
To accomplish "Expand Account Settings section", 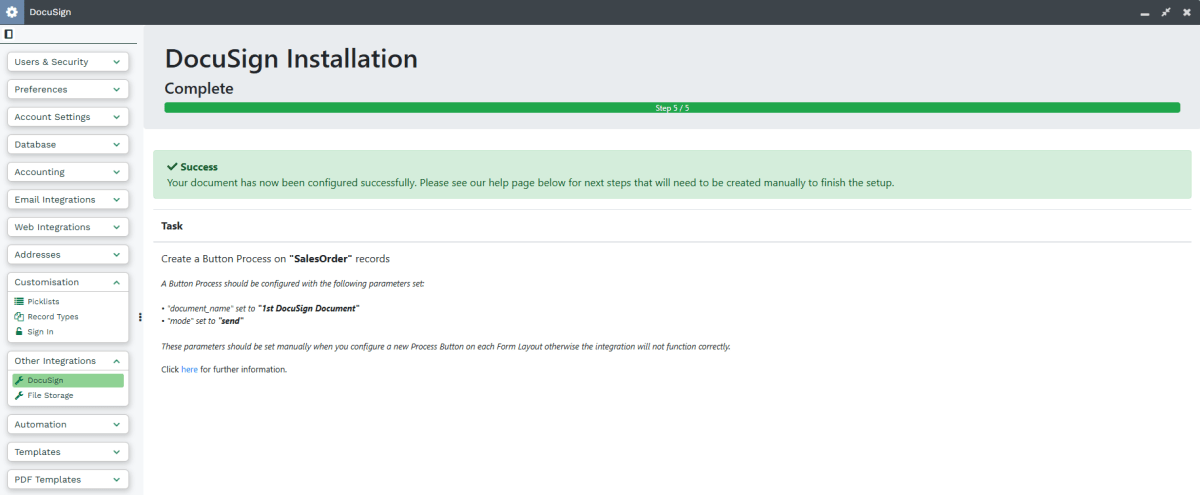I will [68, 117].
